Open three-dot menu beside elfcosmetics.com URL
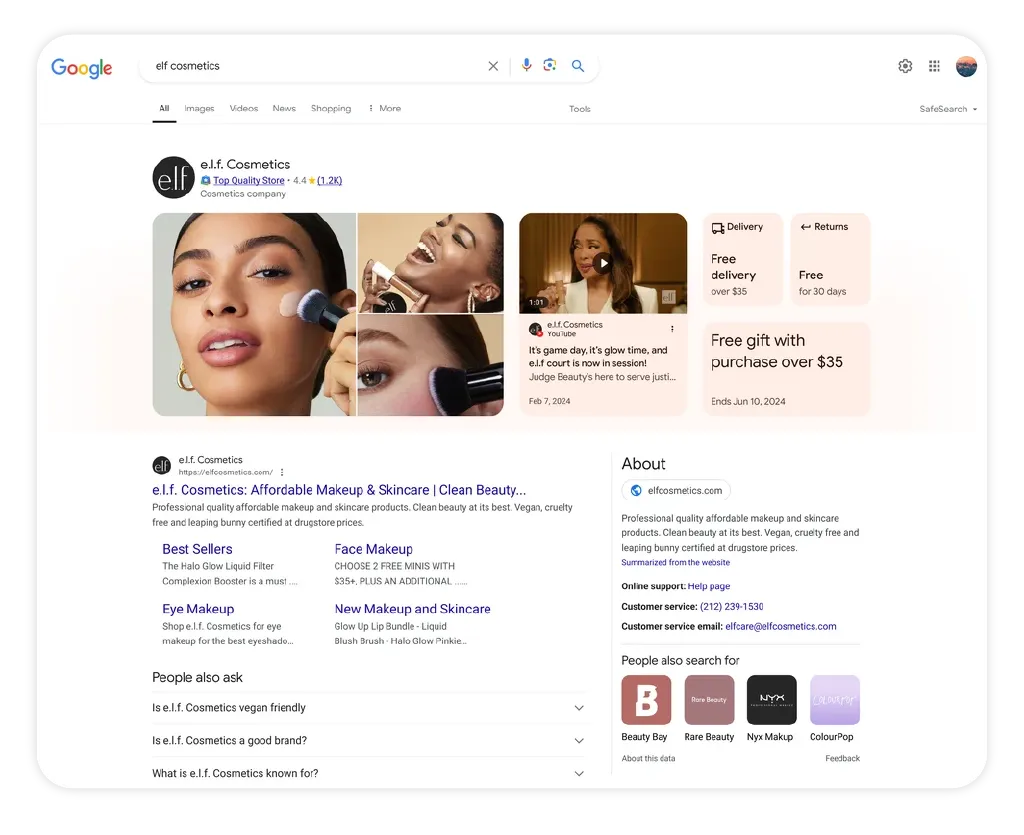The image size is (1024, 835). tap(282, 472)
